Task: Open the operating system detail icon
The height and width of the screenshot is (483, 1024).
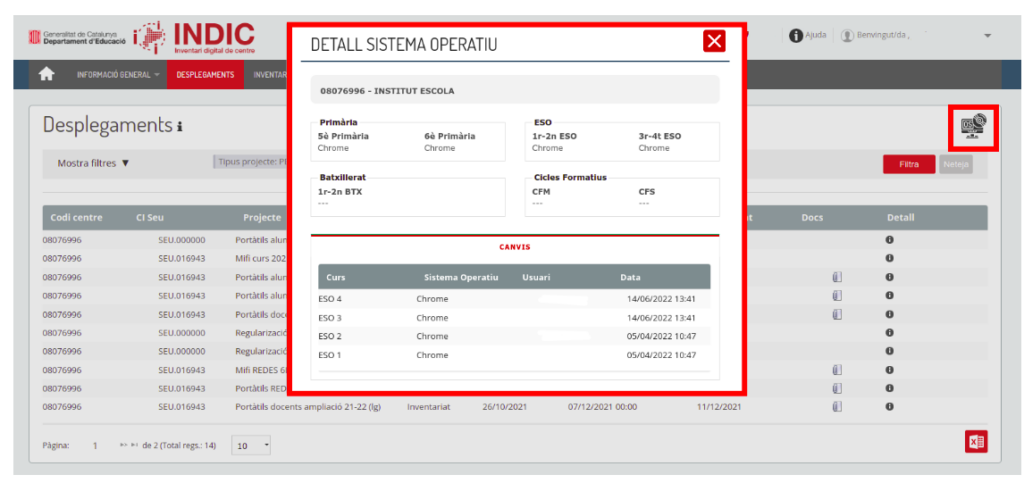Action: 972,127
